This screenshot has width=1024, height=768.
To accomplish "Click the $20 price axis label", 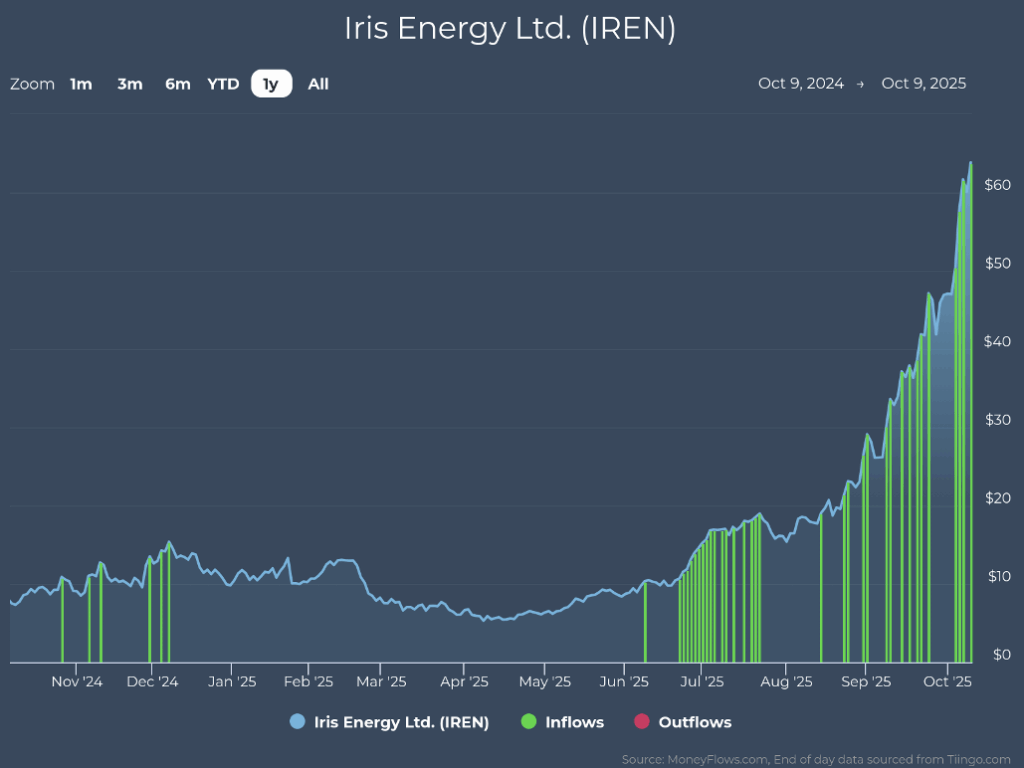I will pyautogui.click(x=997, y=498).
